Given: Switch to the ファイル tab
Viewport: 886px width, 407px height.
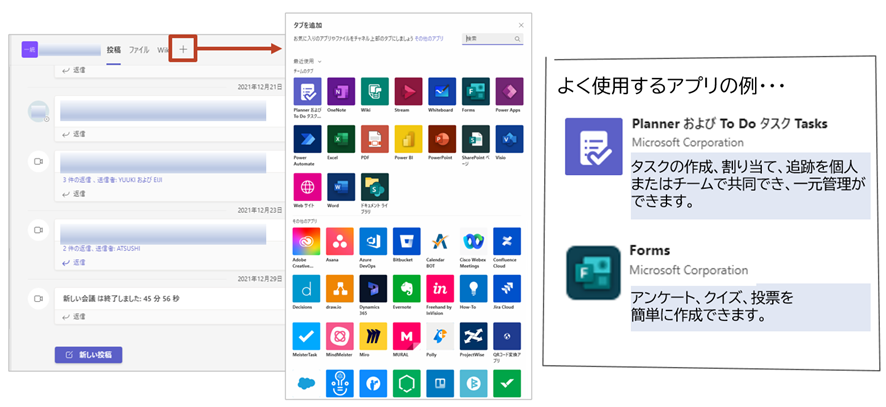Looking at the screenshot, I should [139, 50].
